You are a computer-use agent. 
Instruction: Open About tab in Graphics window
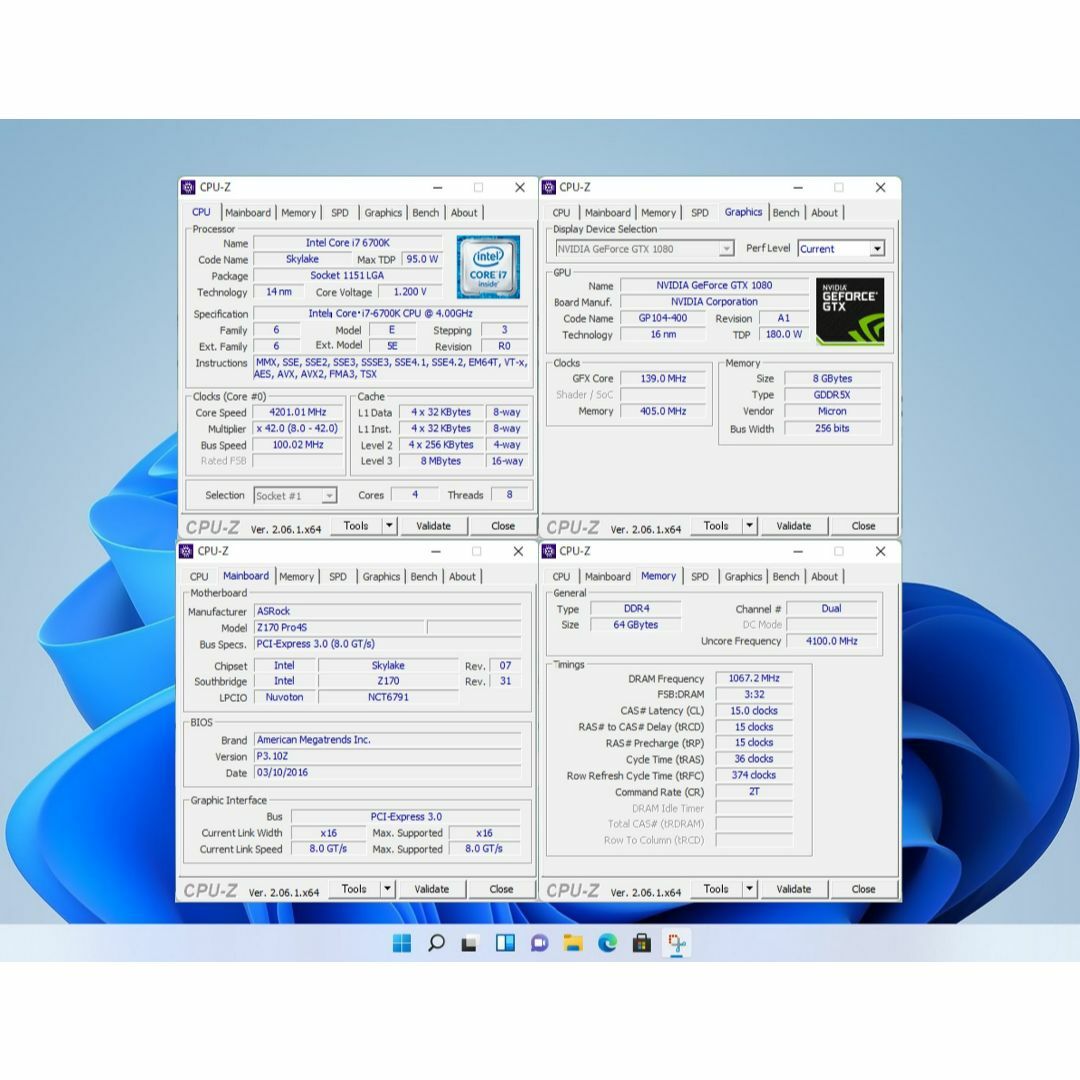point(824,213)
